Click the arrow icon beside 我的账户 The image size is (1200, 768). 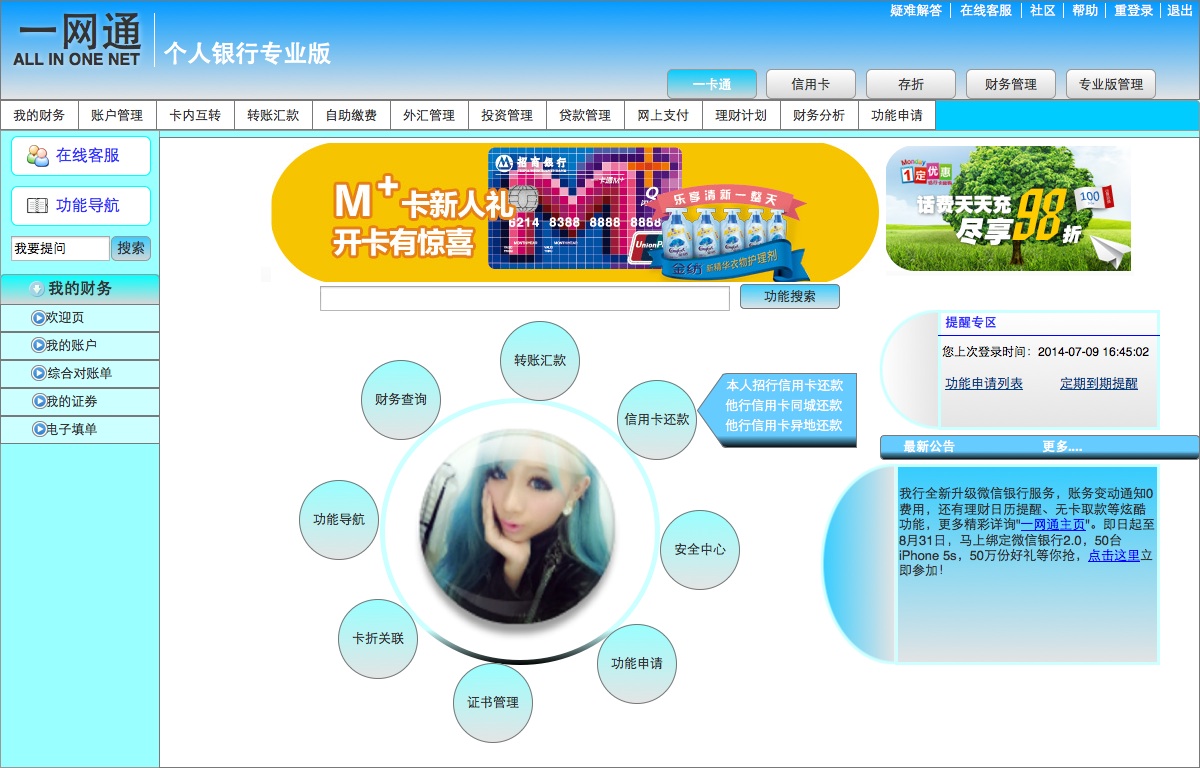pyautogui.click(x=38, y=346)
